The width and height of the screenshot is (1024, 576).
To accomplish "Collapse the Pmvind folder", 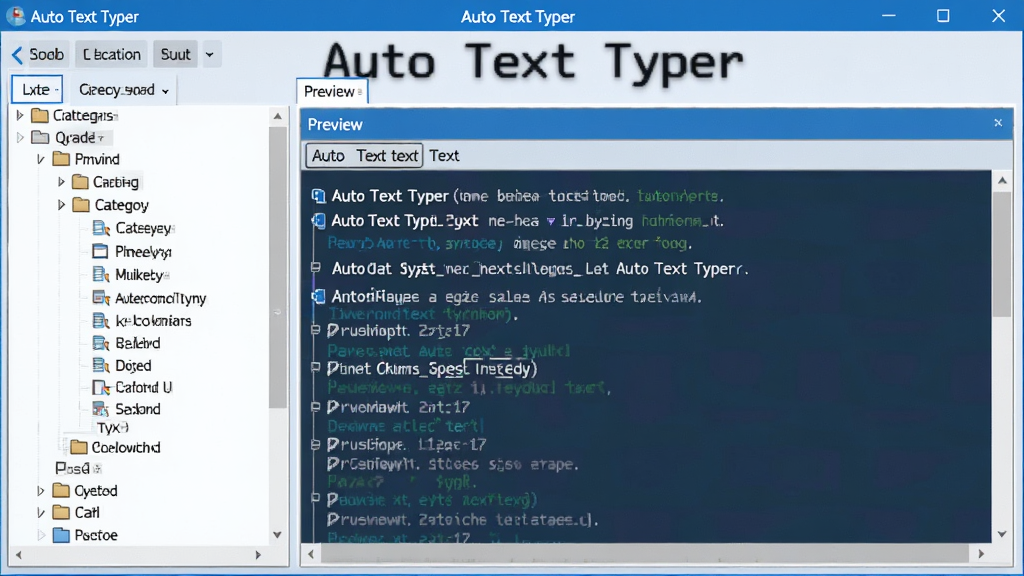I will 41,159.
